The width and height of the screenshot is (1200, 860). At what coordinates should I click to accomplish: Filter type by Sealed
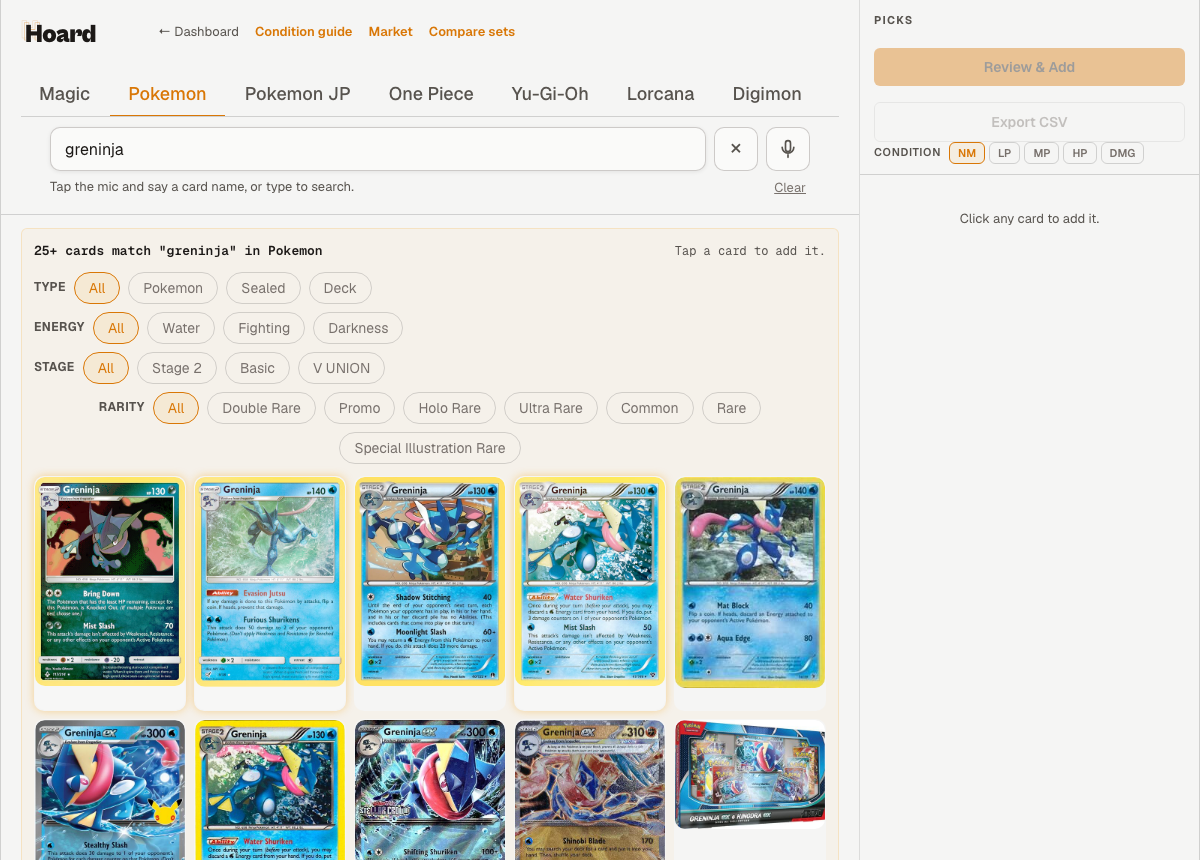point(263,288)
